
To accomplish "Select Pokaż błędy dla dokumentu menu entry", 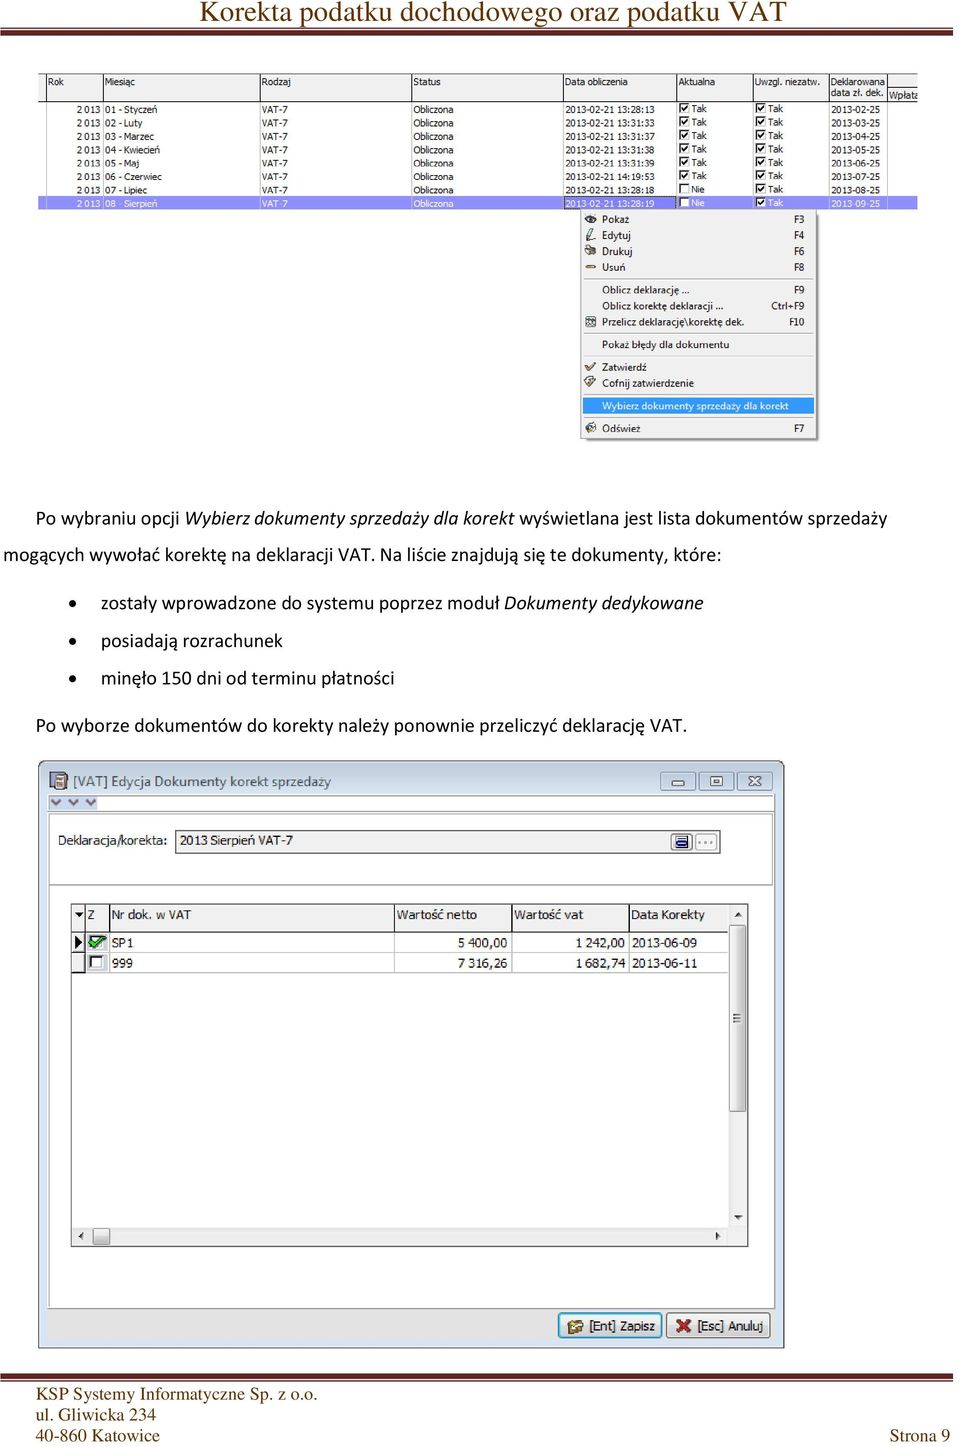I will click(x=697, y=344).
